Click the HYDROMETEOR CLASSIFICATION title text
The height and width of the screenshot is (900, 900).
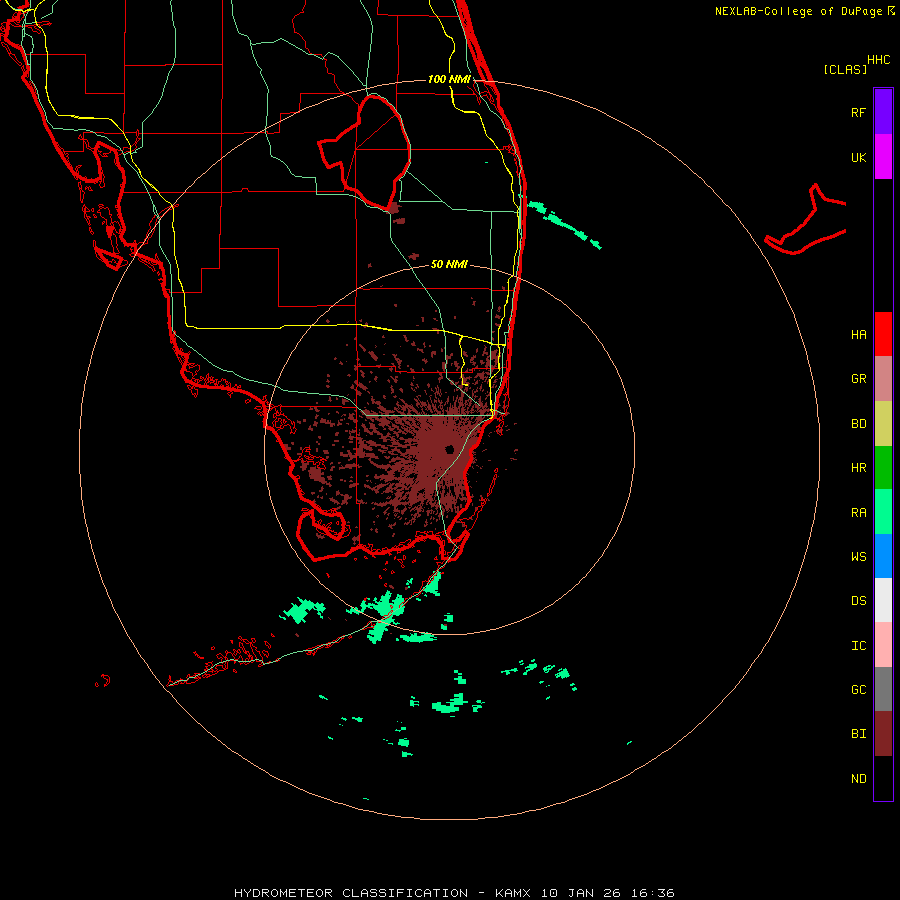(351, 893)
